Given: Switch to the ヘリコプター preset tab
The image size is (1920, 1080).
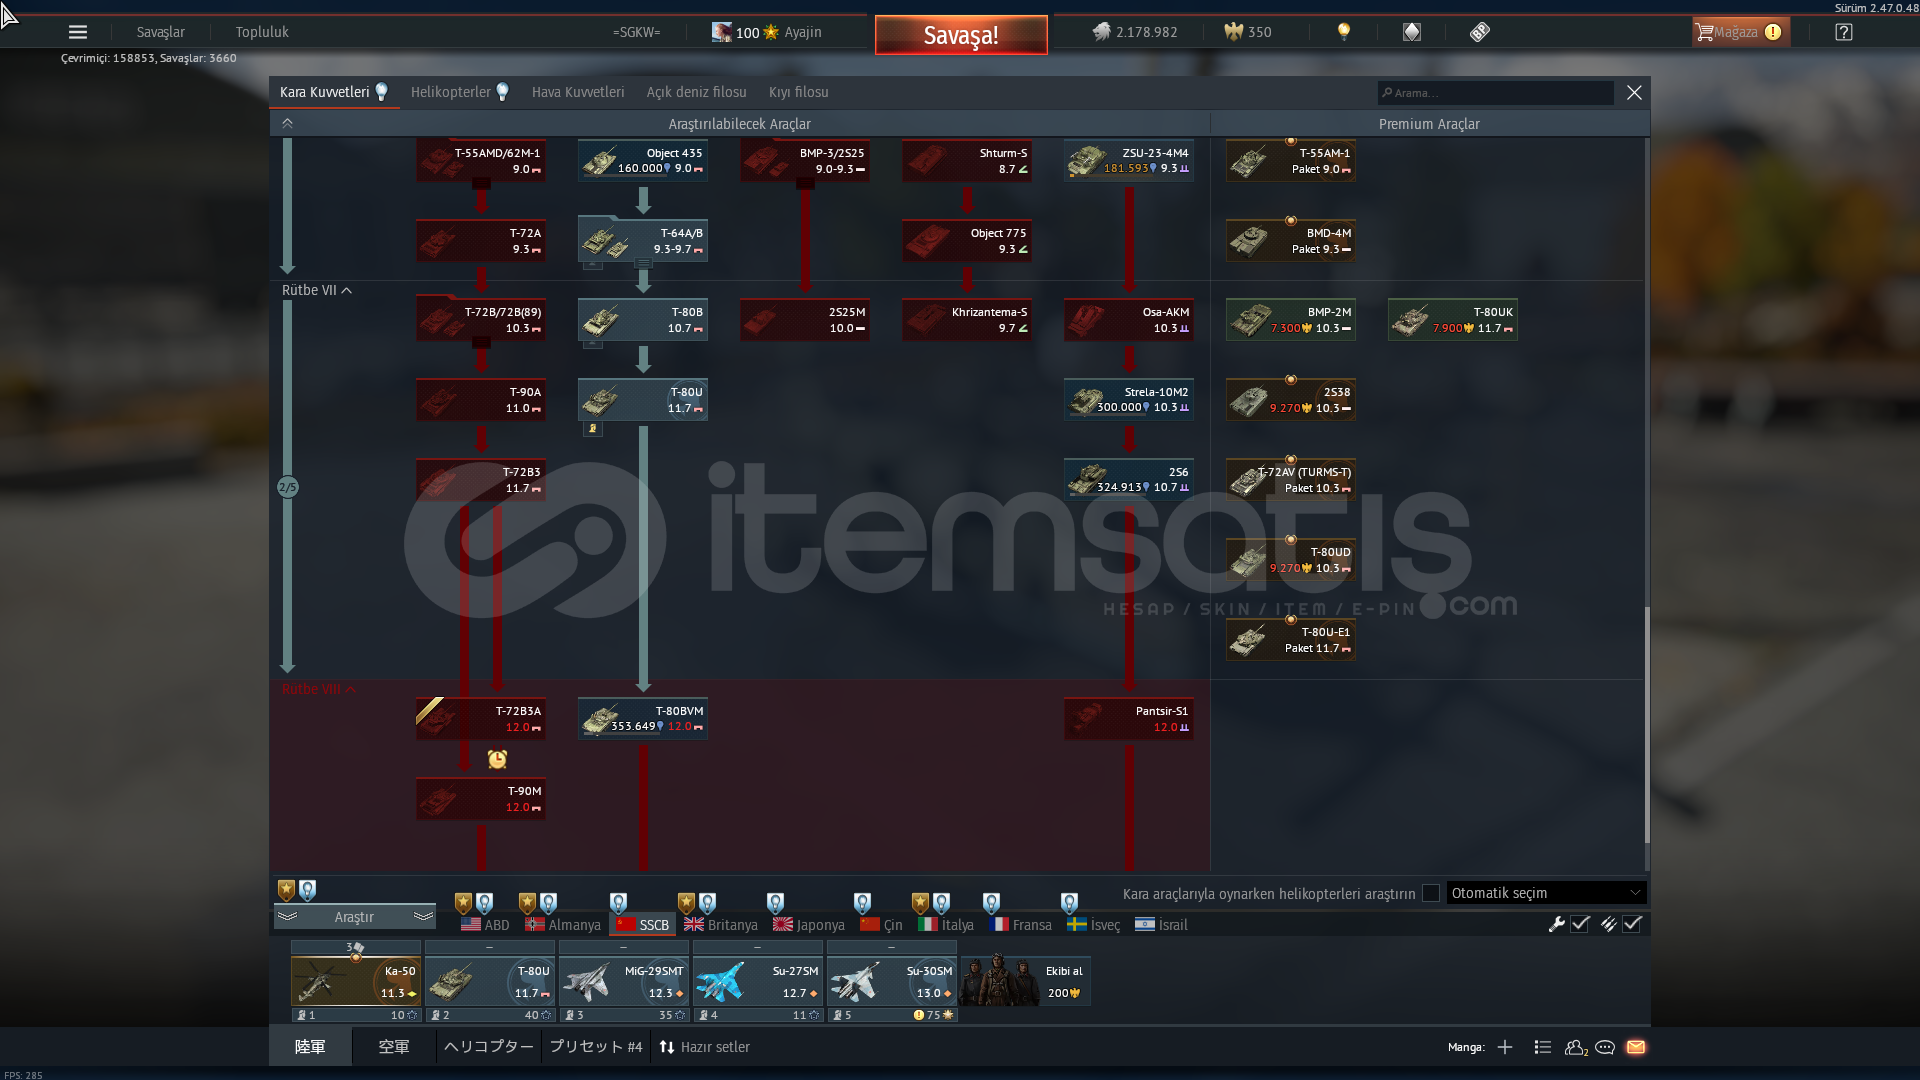Looking at the screenshot, I should 488,1047.
